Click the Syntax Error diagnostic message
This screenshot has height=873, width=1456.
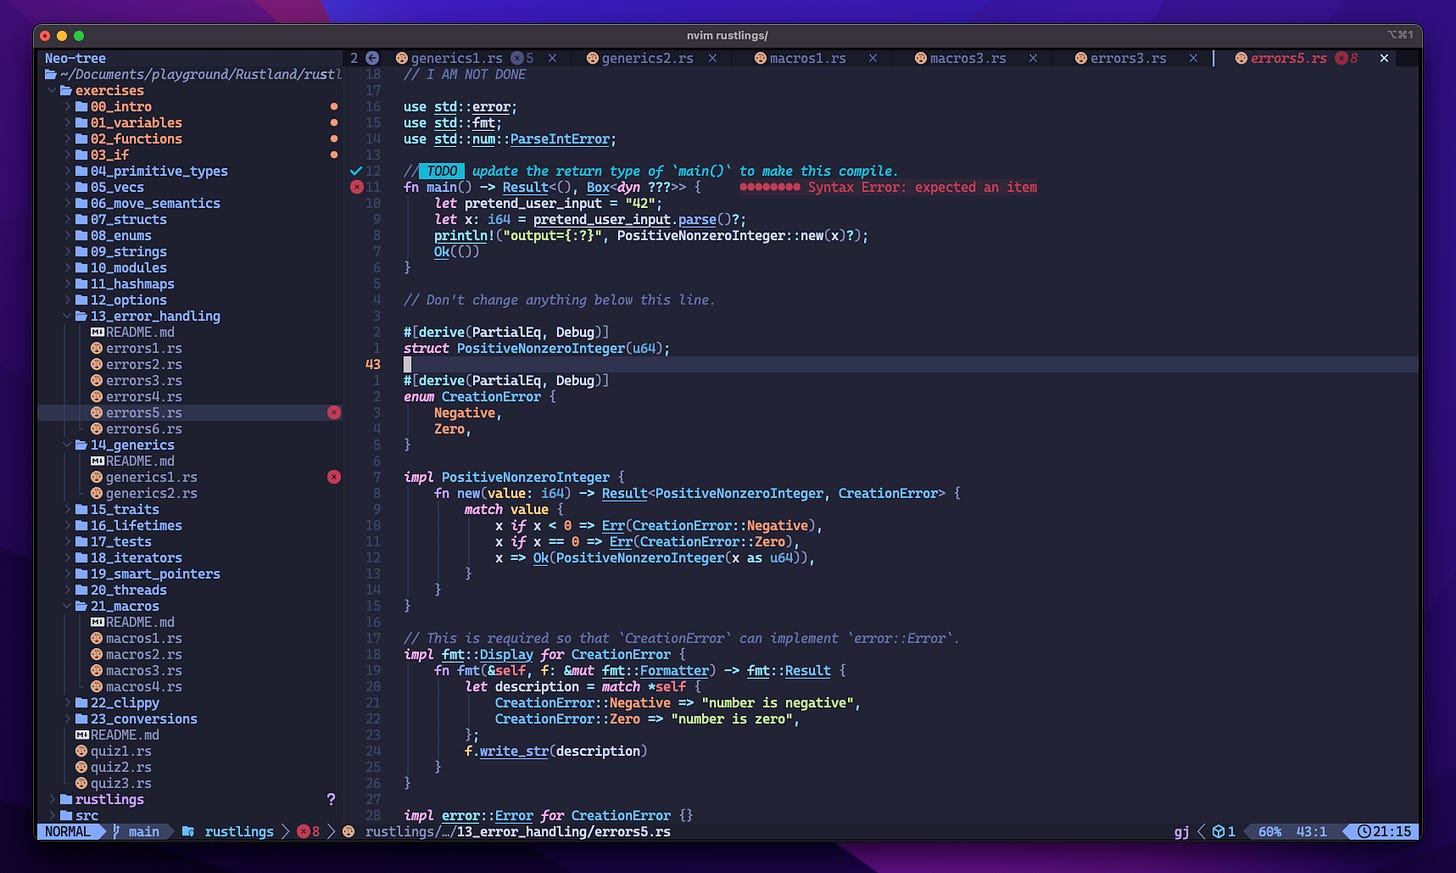922,187
